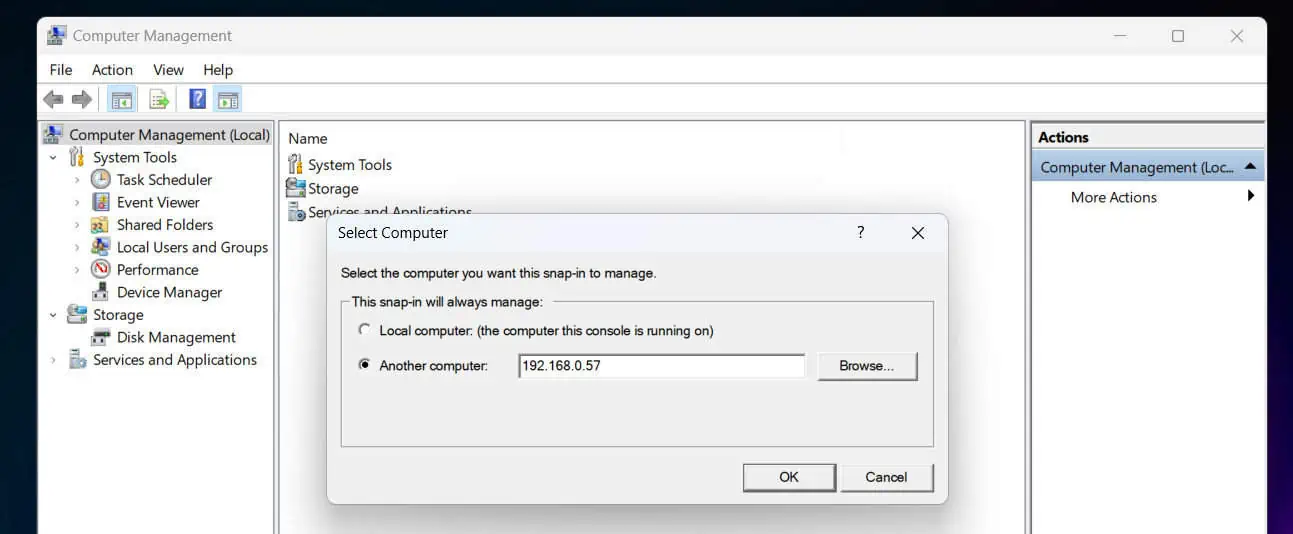
Task: Click the Task Scheduler clock icon
Action: pyautogui.click(x=101, y=179)
